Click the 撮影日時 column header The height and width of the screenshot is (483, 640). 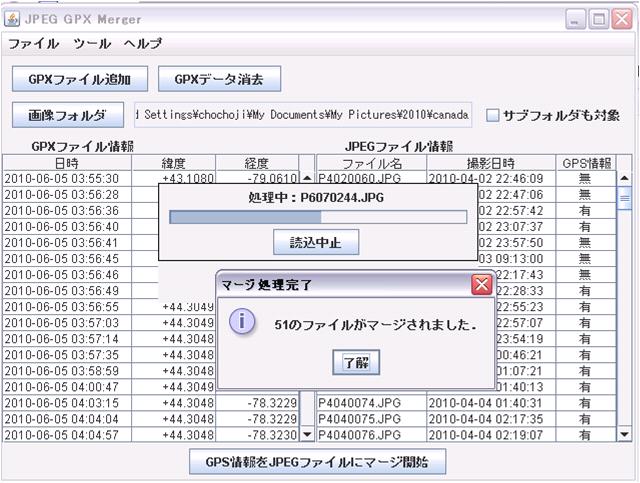tap(491, 163)
